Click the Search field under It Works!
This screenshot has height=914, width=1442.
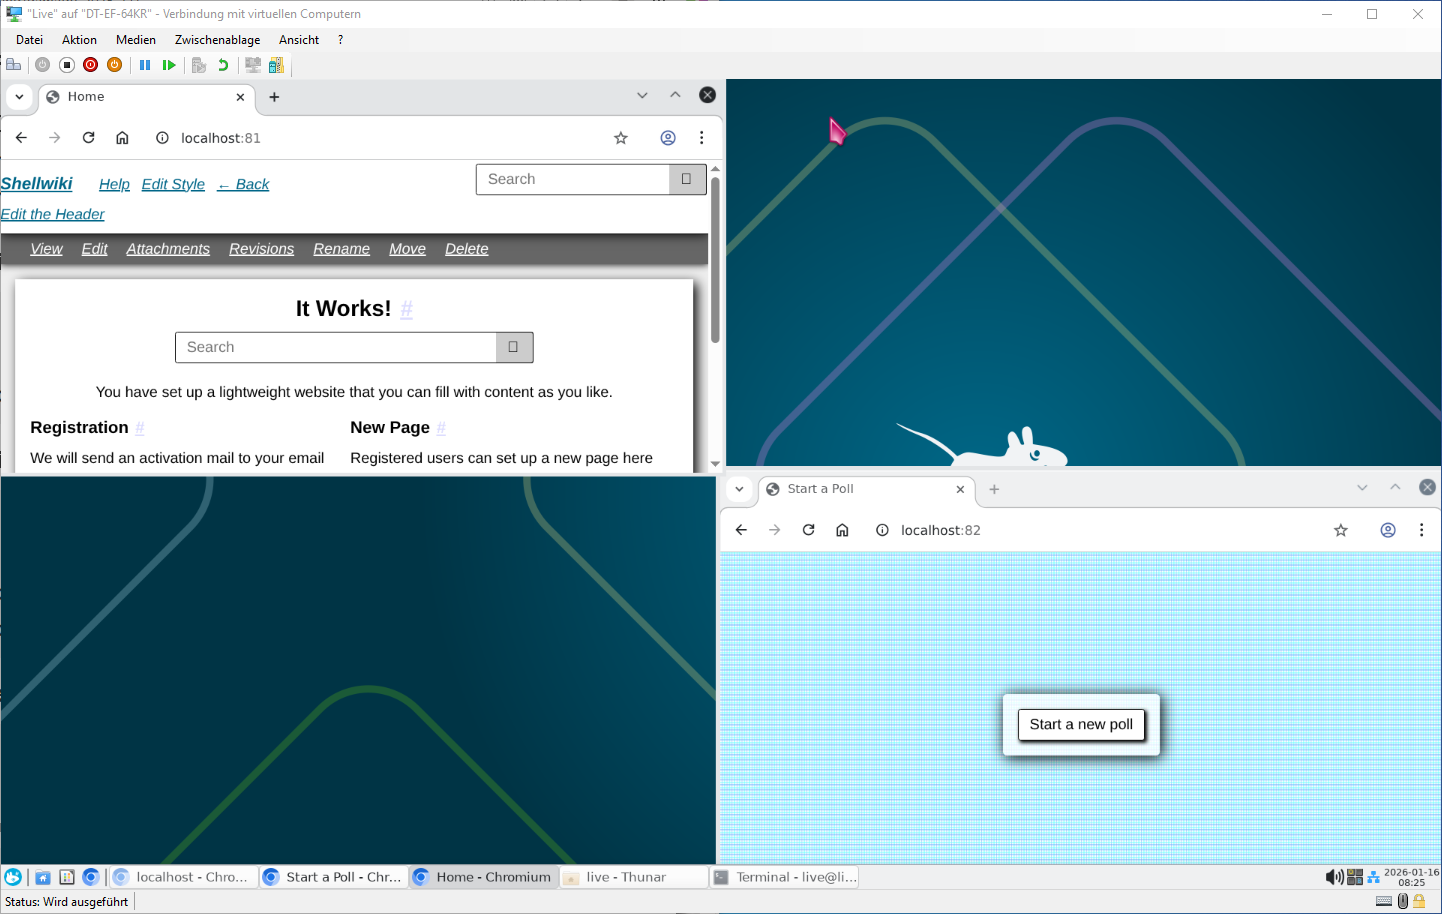click(x=336, y=347)
